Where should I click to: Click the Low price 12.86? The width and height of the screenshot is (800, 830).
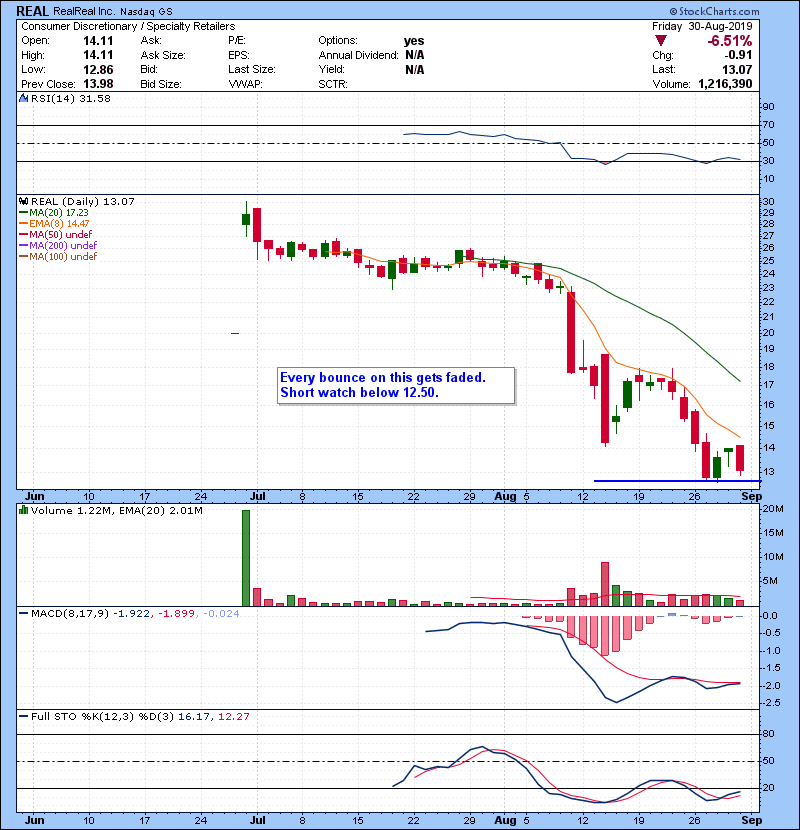[x=98, y=70]
